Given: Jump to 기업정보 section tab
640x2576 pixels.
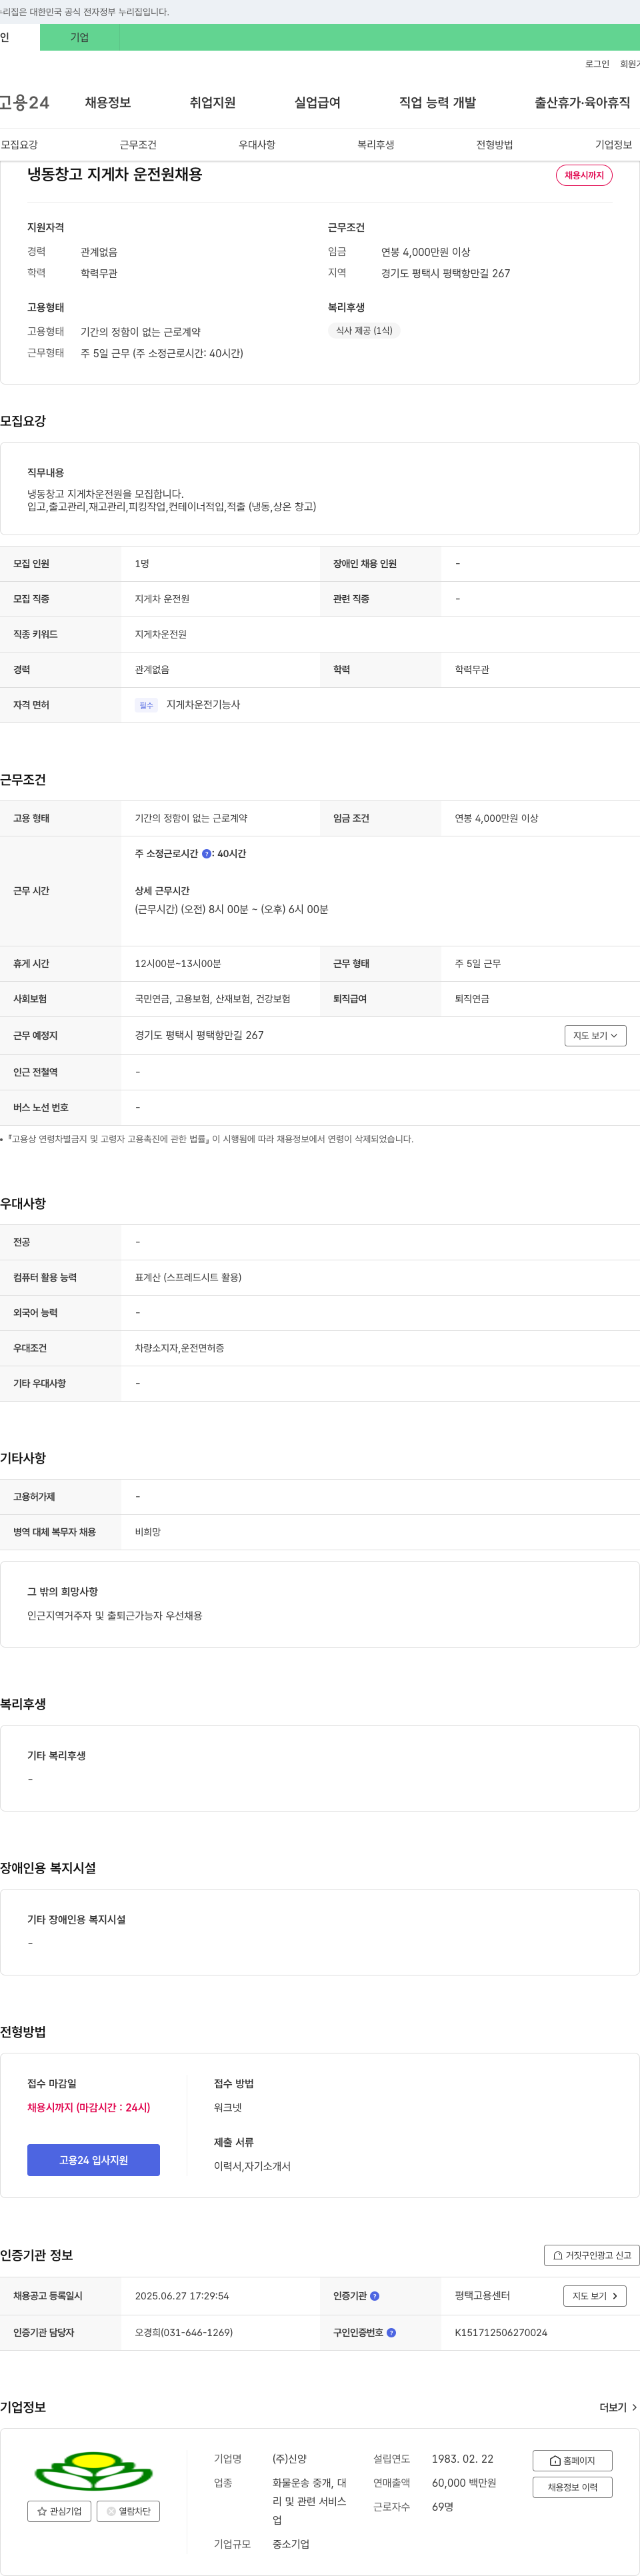Looking at the screenshot, I should (x=613, y=145).
